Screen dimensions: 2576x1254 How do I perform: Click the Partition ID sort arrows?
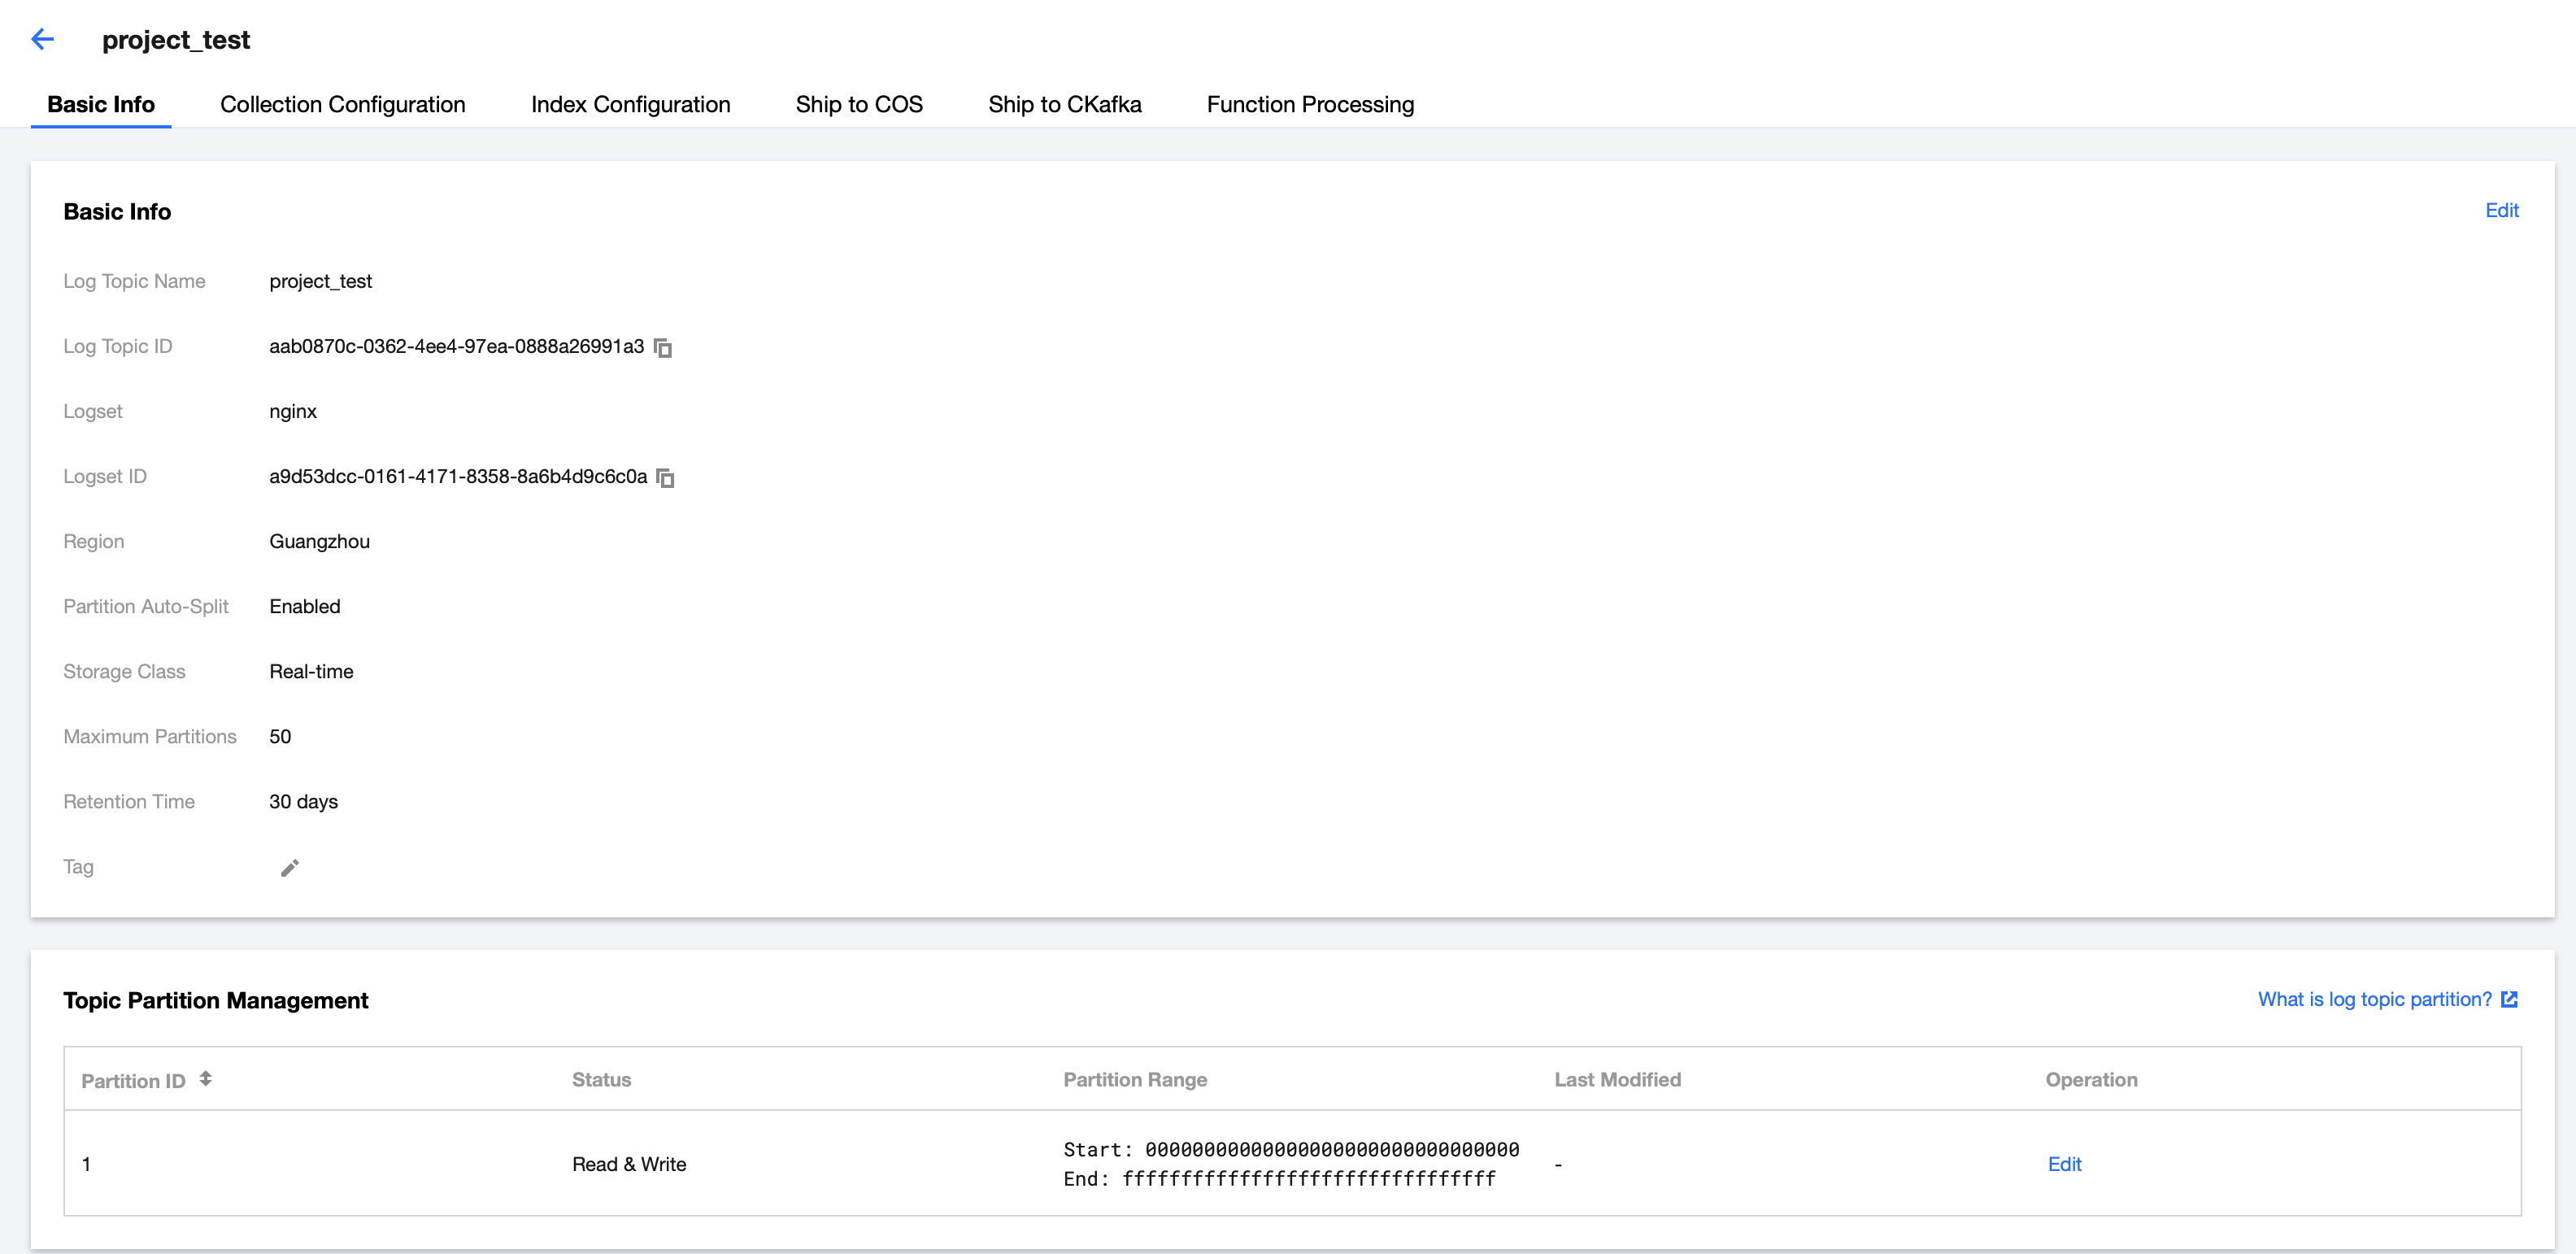(205, 1078)
